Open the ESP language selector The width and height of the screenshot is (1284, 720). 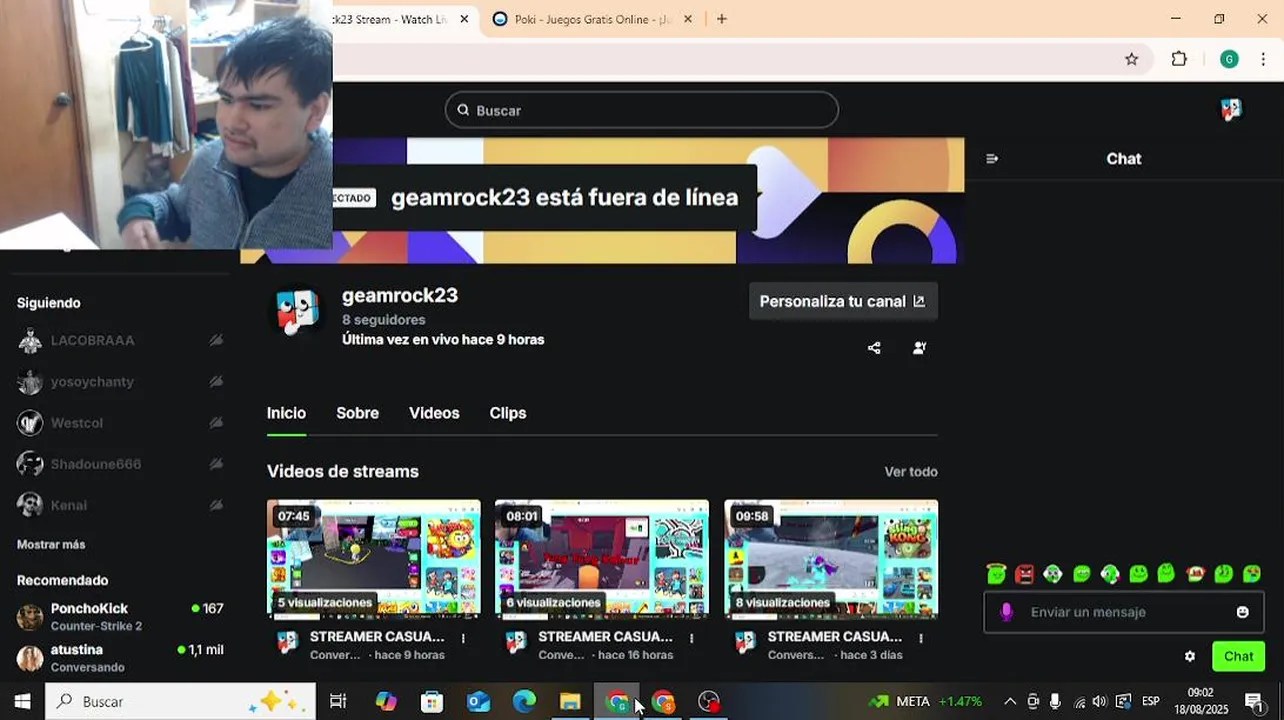1151,702
